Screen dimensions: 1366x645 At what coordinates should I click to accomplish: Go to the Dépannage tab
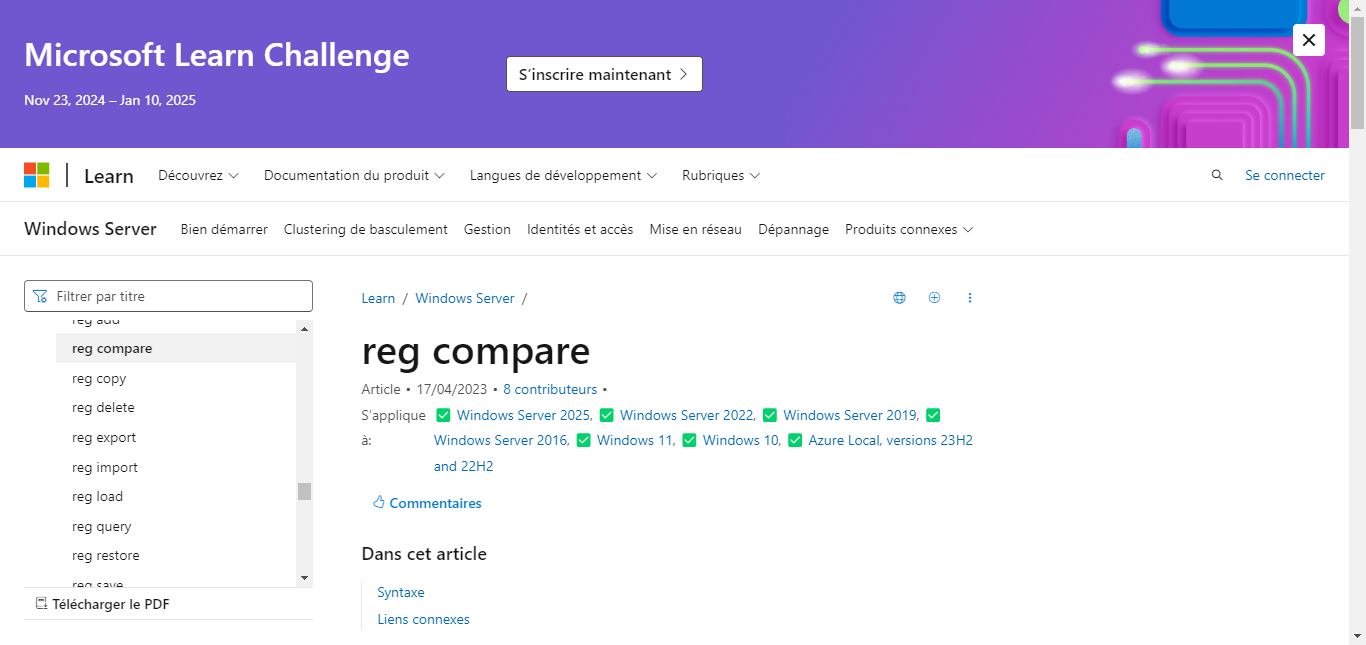coord(793,229)
